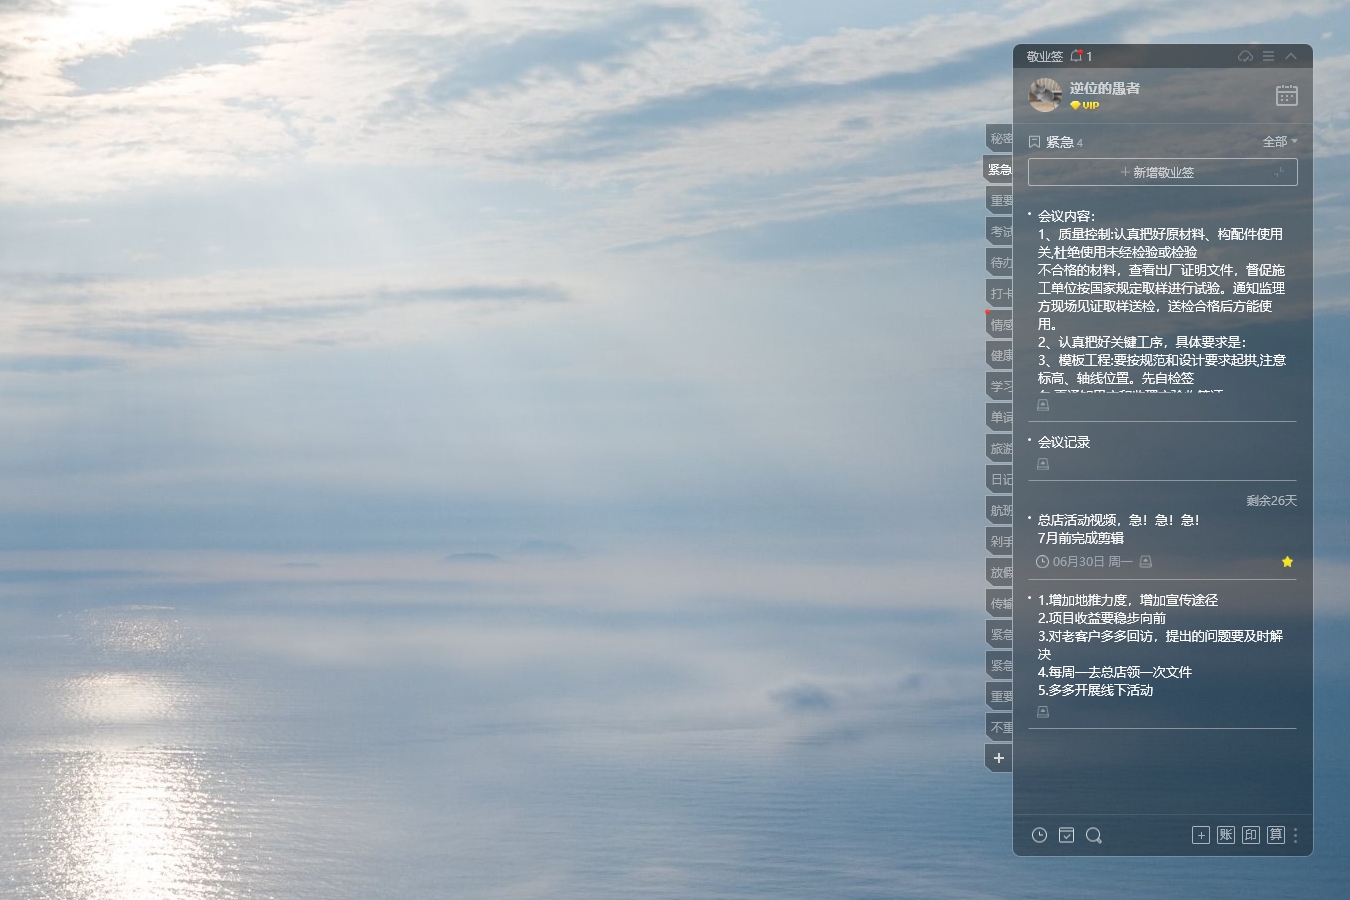Switch to the 日记 category tab

[1000, 479]
